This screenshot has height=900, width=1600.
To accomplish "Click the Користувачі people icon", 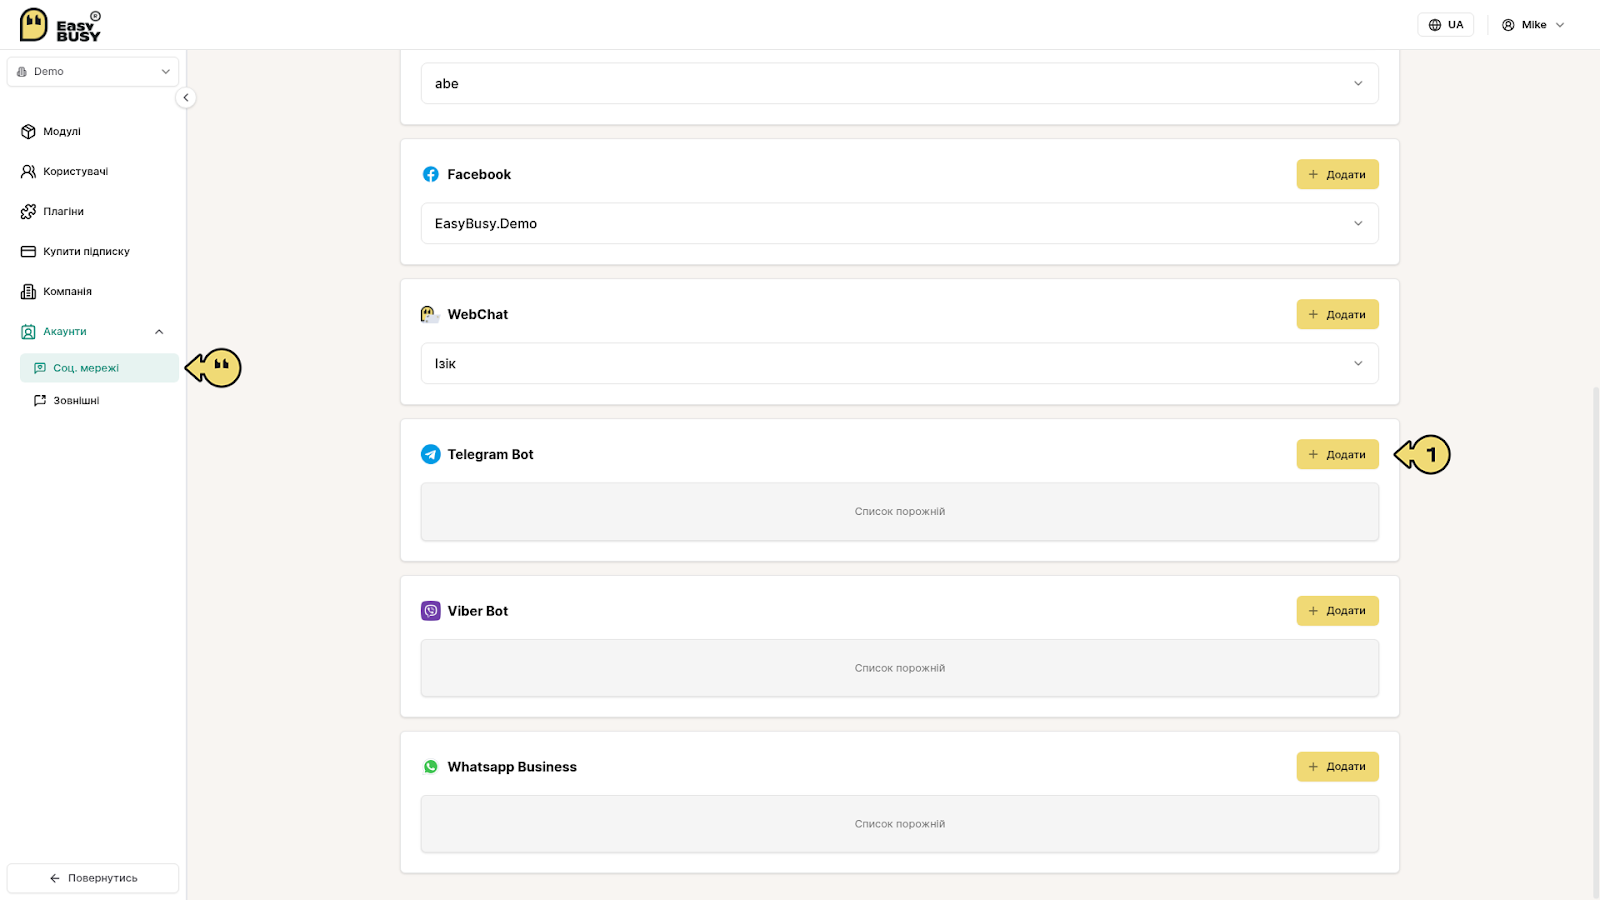I will (x=28, y=171).
